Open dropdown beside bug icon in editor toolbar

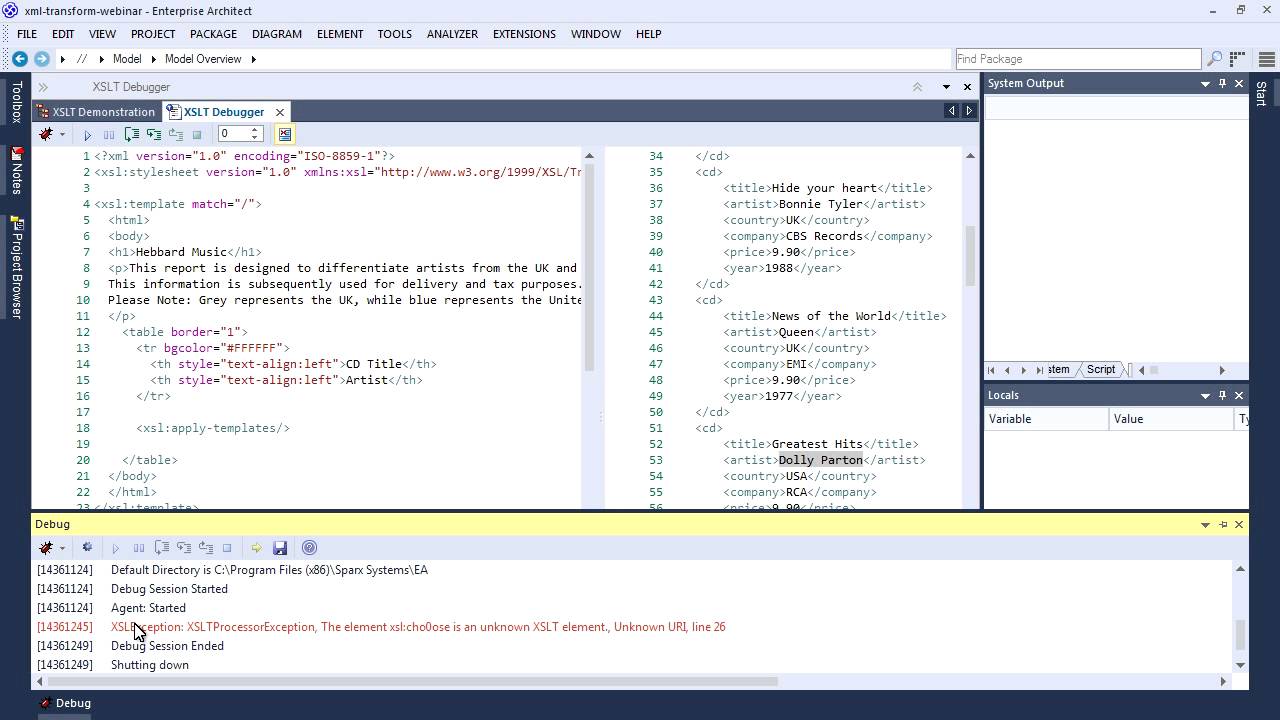pos(62,134)
